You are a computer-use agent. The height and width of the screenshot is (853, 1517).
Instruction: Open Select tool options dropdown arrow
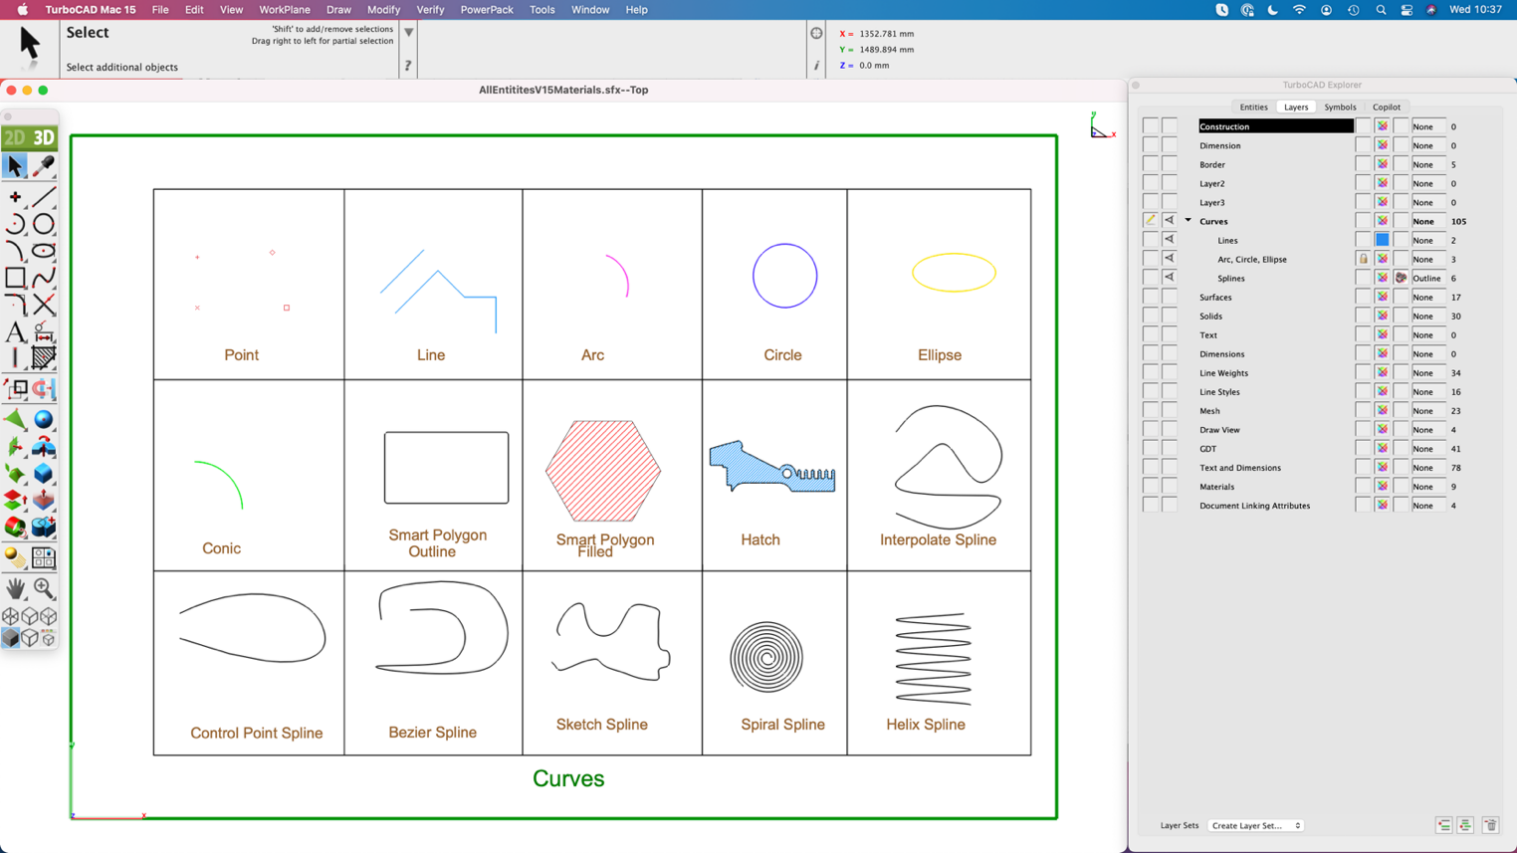coord(408,32)
